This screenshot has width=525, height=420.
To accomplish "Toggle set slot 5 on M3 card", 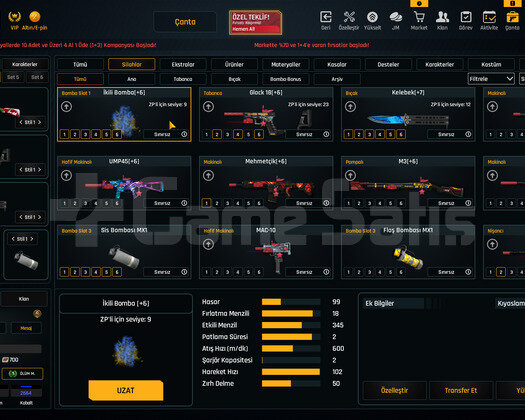I will 390,203.
